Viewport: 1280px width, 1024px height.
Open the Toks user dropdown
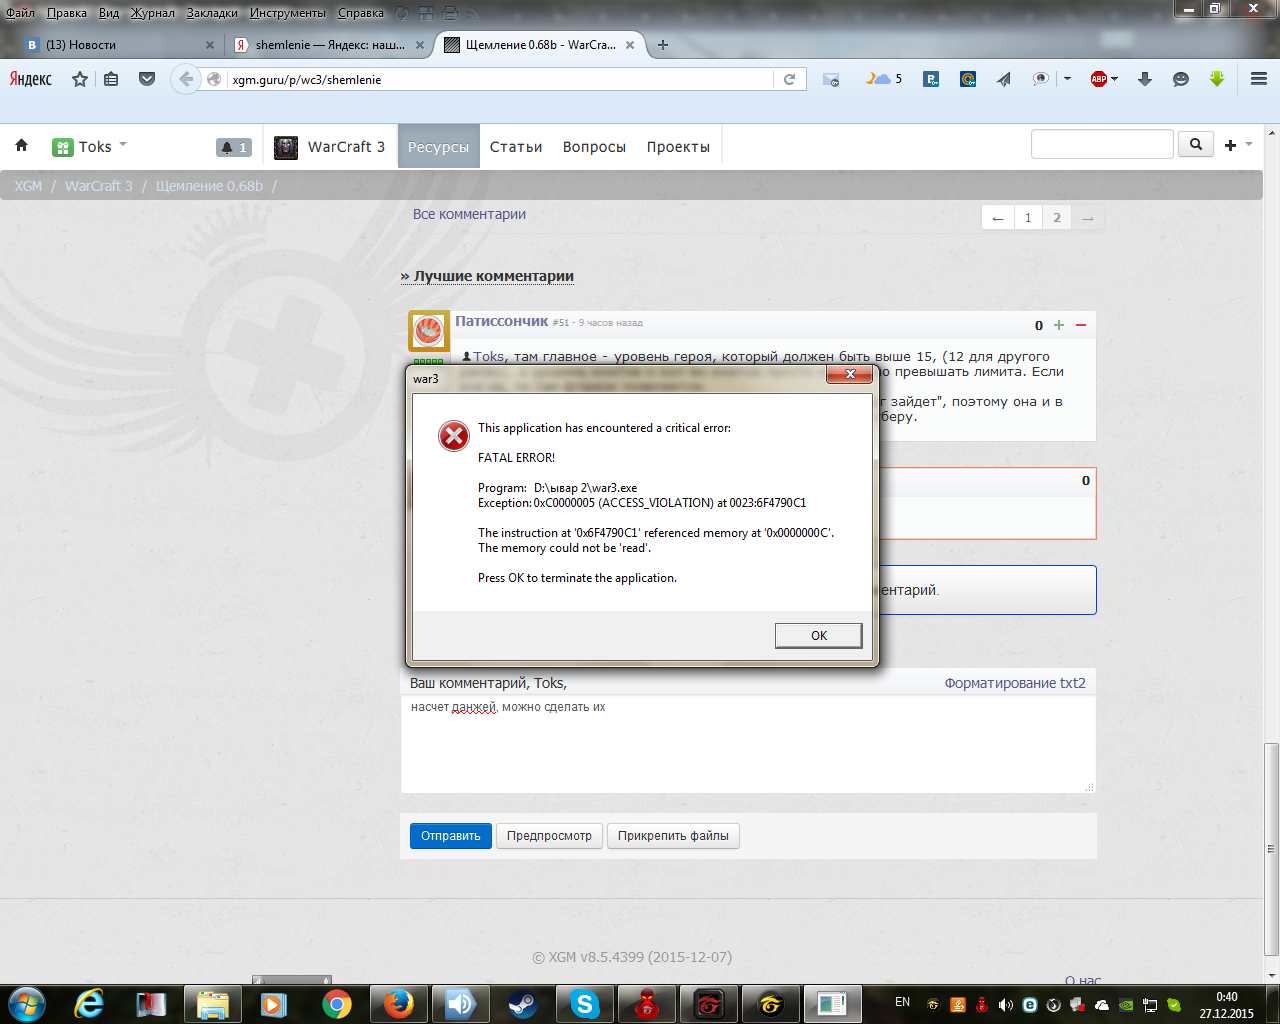(x=90, y=146)
